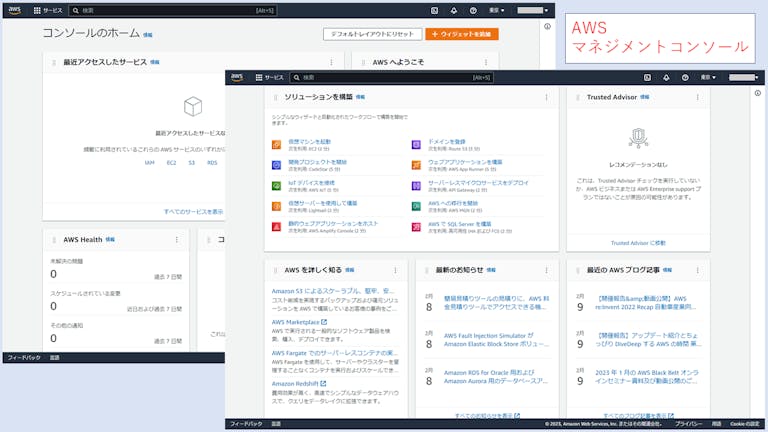Image resolution: width=768 pixels, height=432 pixels.
Task: Click Feedback in front window footer
Action: click(x=246, y=424)
